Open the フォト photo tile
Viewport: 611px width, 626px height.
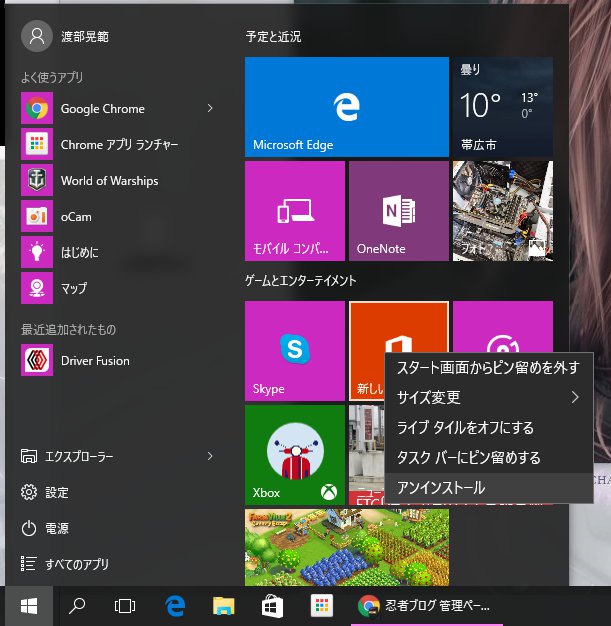503,211
